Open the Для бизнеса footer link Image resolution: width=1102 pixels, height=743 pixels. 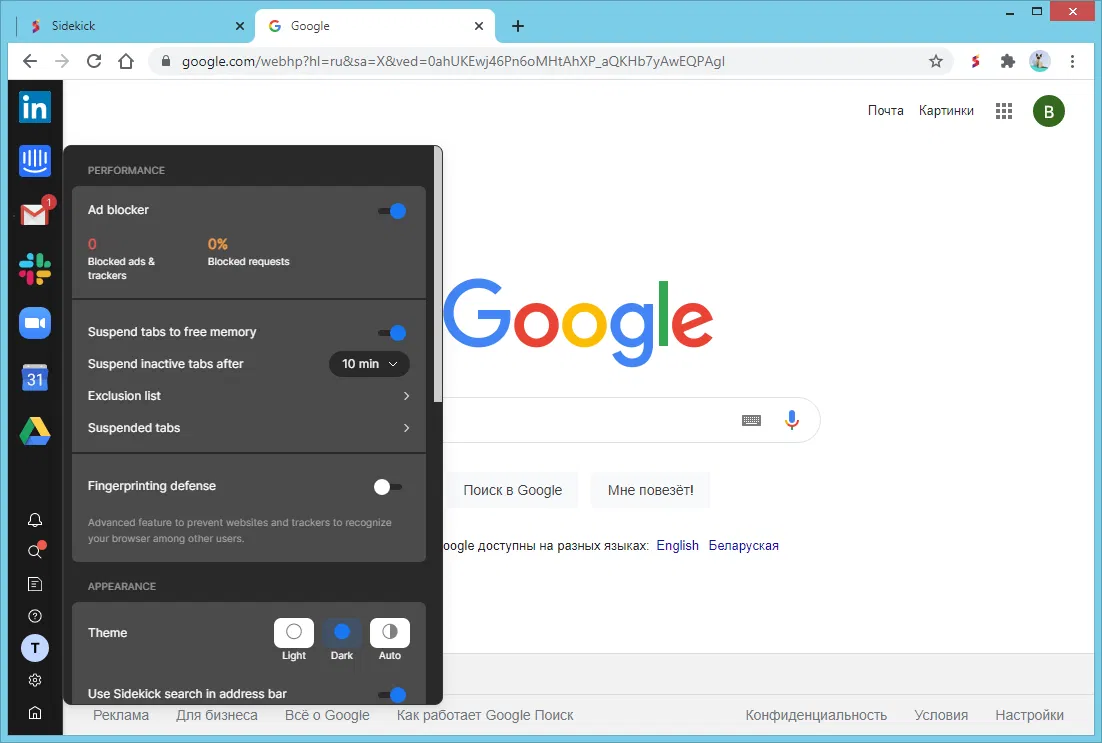(216, 715)
